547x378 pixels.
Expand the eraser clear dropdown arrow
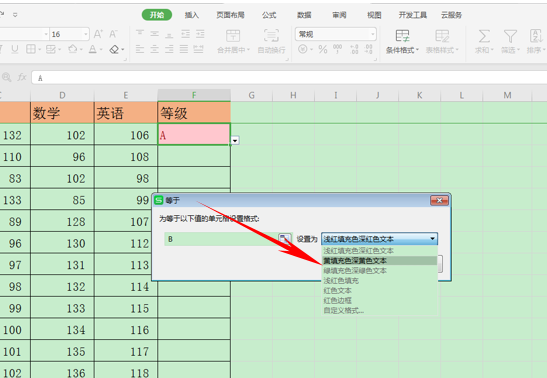pyautogui.click(x=123, y=50)
